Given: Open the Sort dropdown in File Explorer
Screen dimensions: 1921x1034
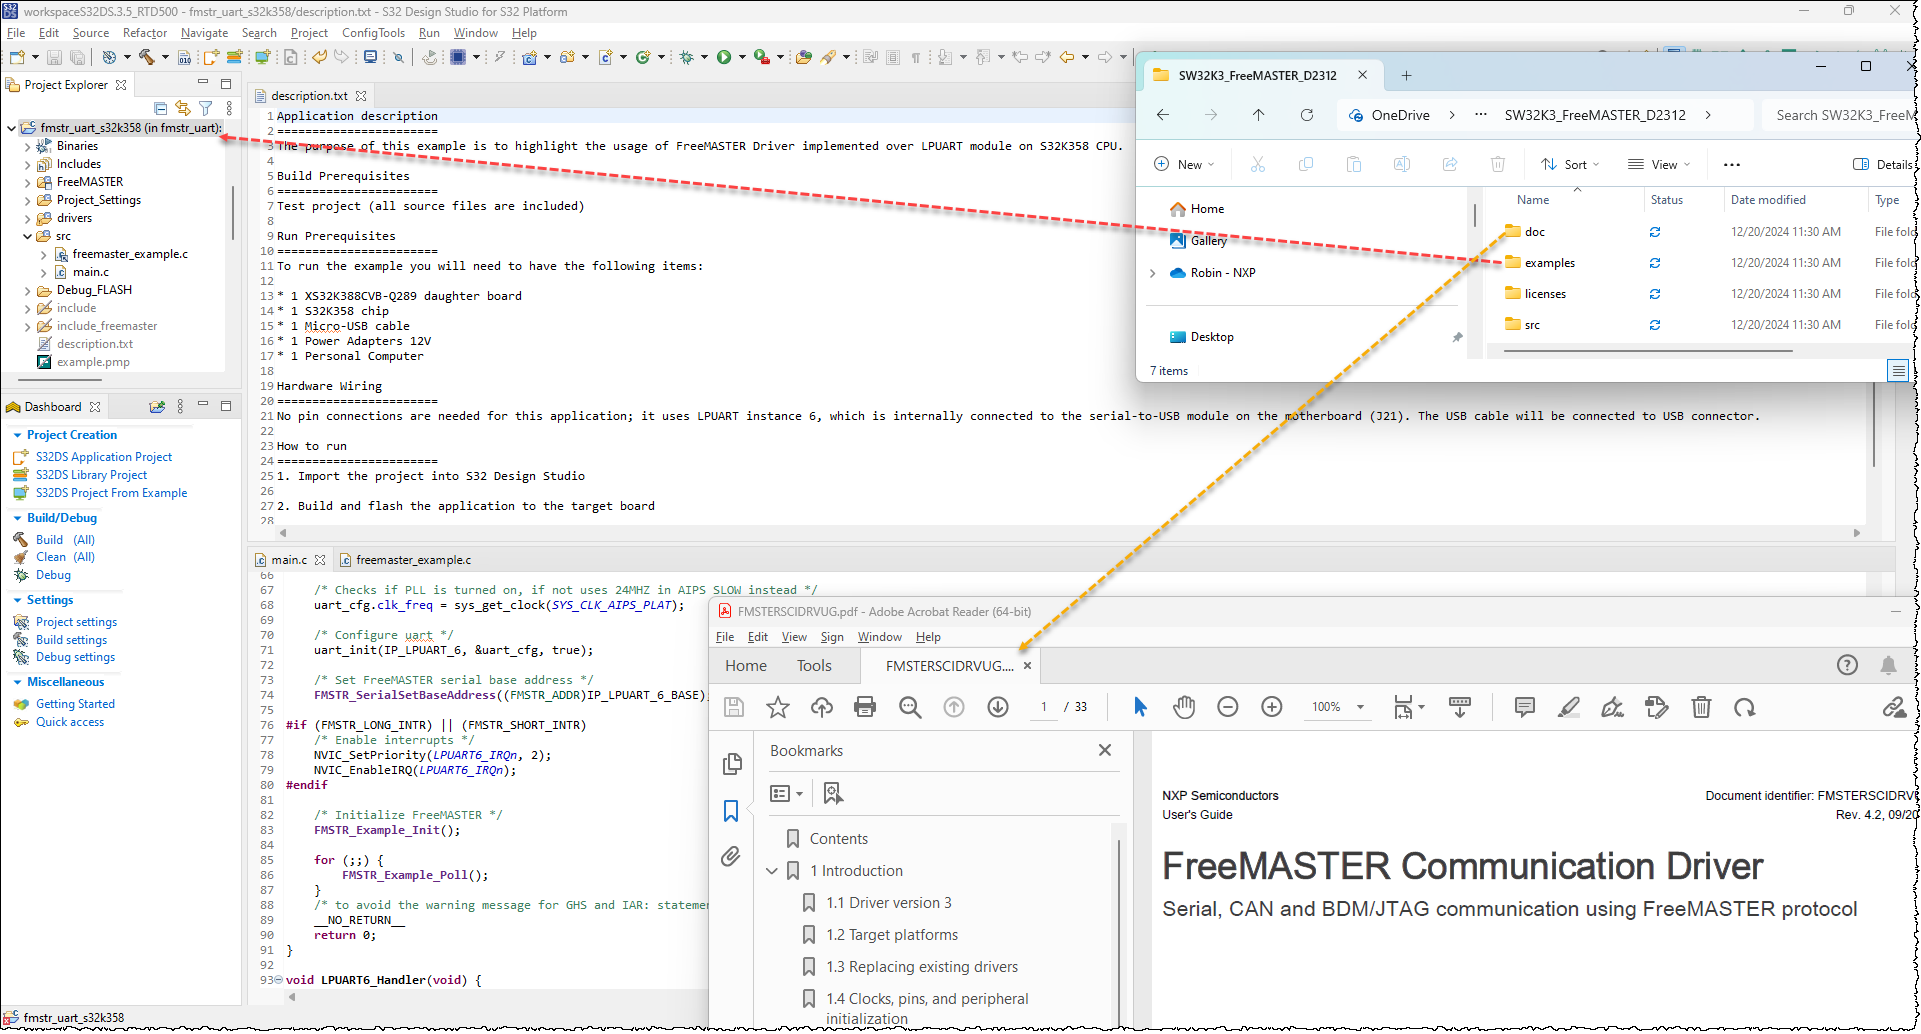Looking at the screenshot, I should tap(1569, 164).
